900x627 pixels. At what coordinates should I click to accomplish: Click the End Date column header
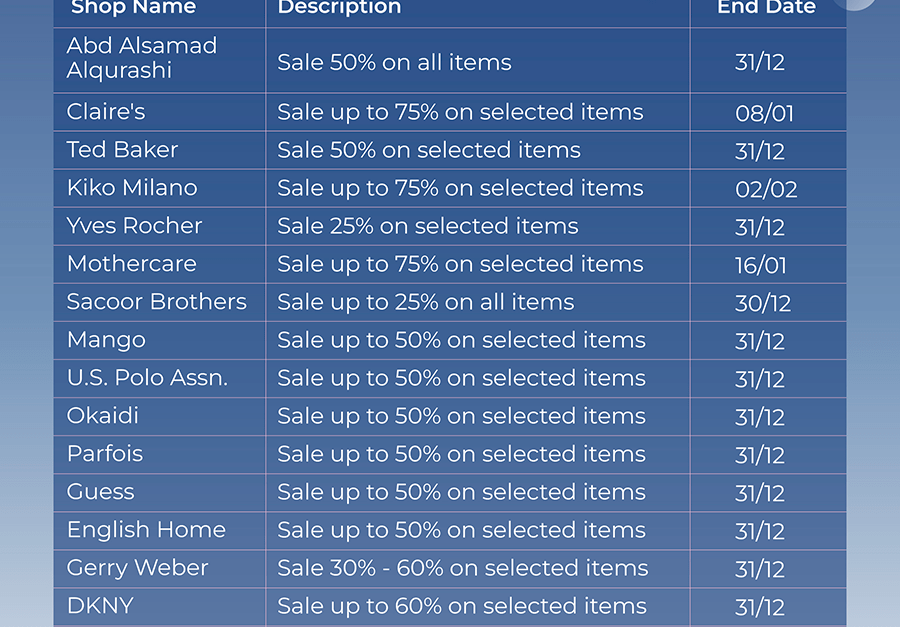[766, 7]
